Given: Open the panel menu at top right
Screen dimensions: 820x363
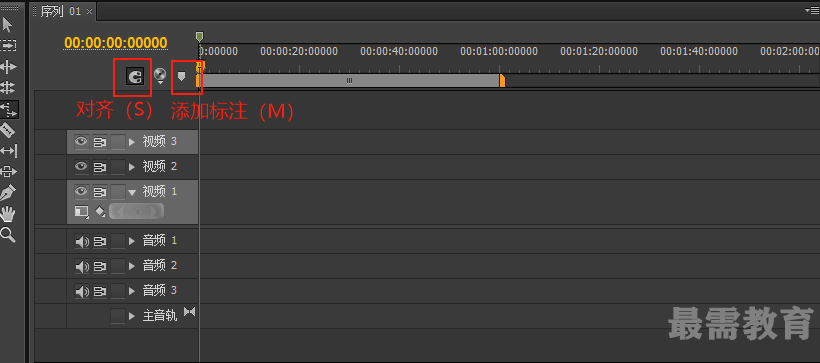Looking at the screenshot, I should click(x=815, y=10).
